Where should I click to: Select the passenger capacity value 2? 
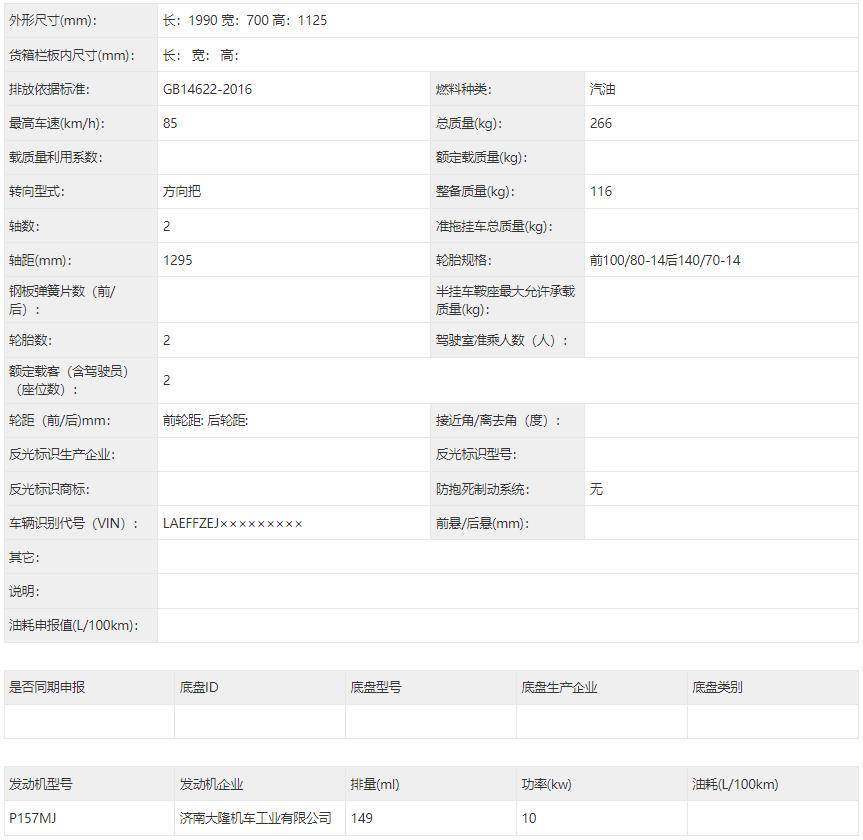(x=165, y=380)
